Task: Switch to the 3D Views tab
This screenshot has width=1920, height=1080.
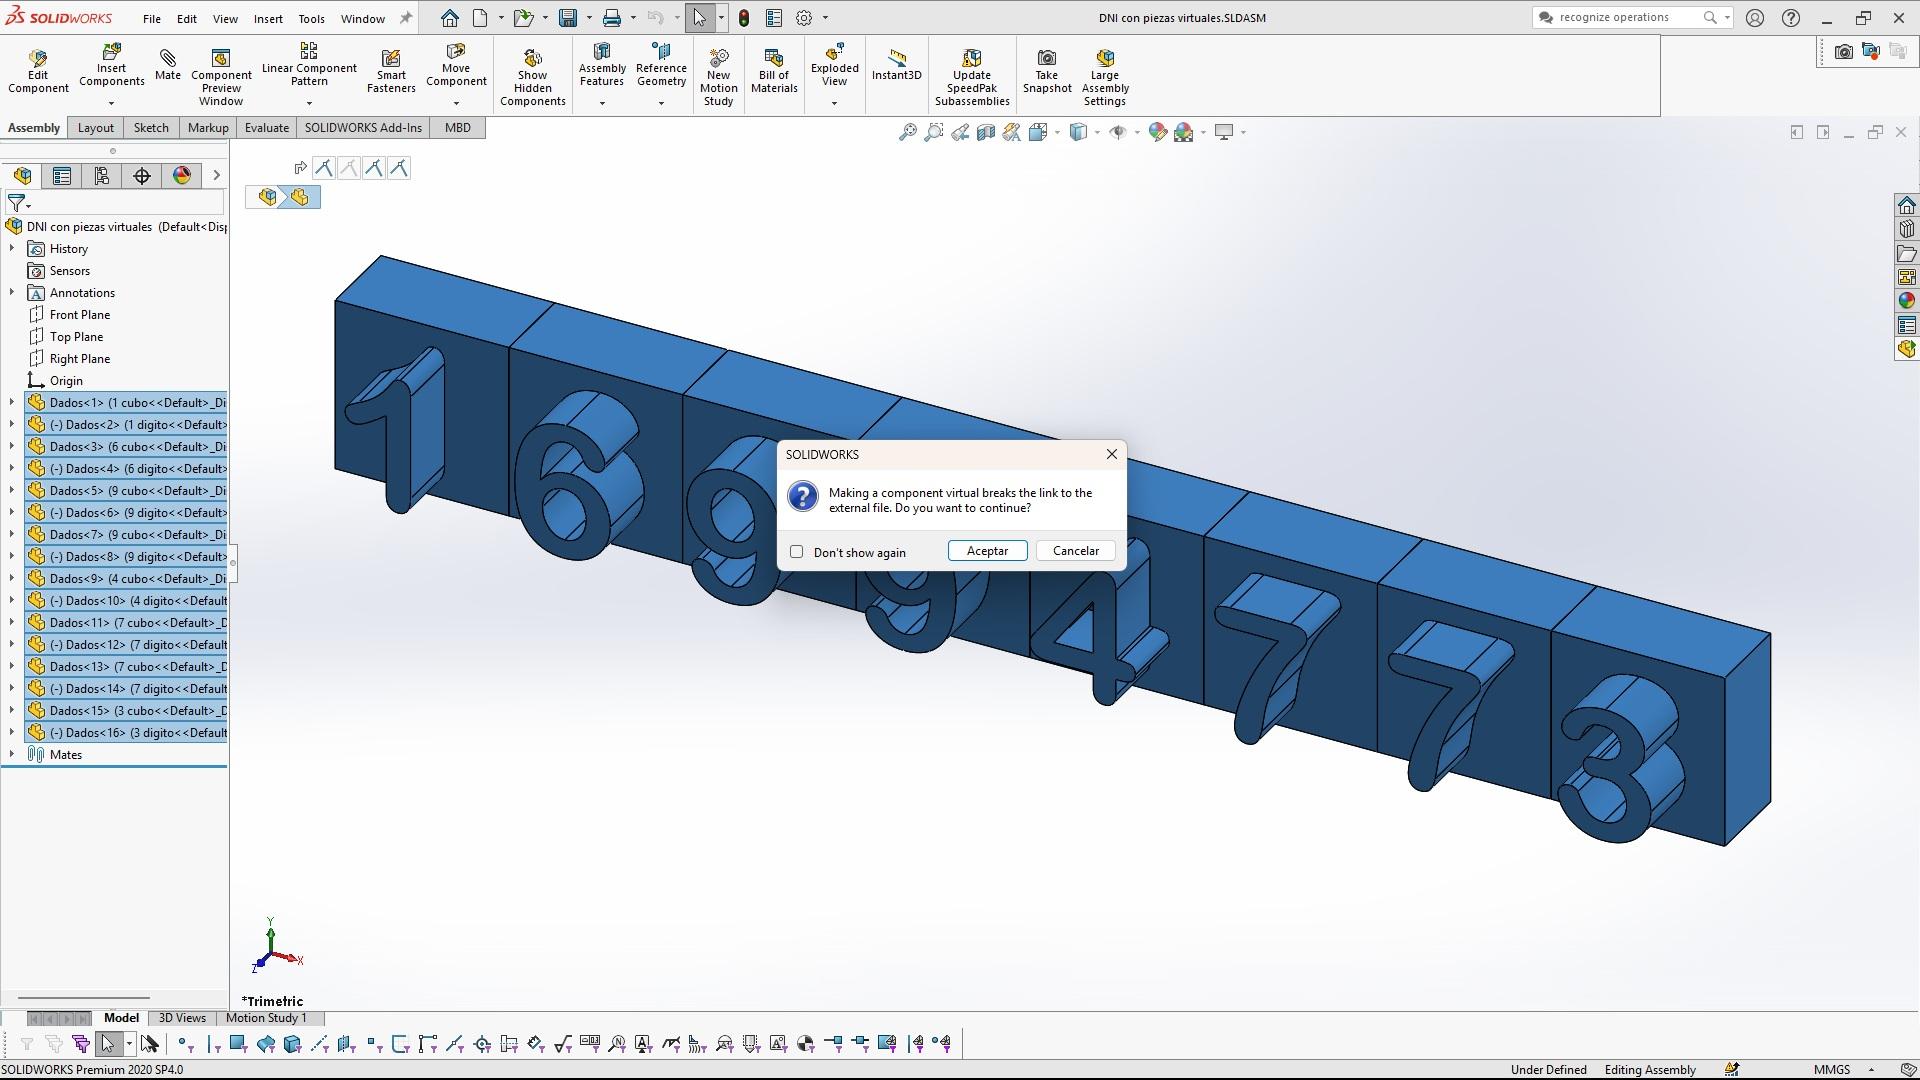Action: pos(182,1018)
